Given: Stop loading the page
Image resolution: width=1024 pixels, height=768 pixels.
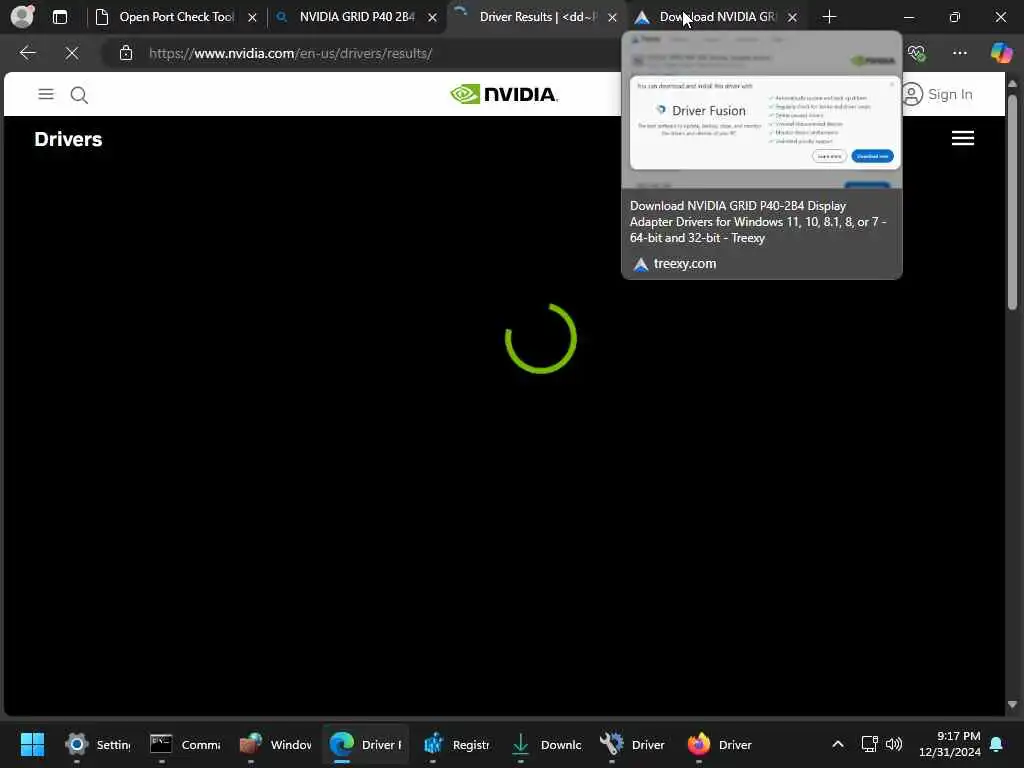Looking at the screenshot, I should click(72, 53).
